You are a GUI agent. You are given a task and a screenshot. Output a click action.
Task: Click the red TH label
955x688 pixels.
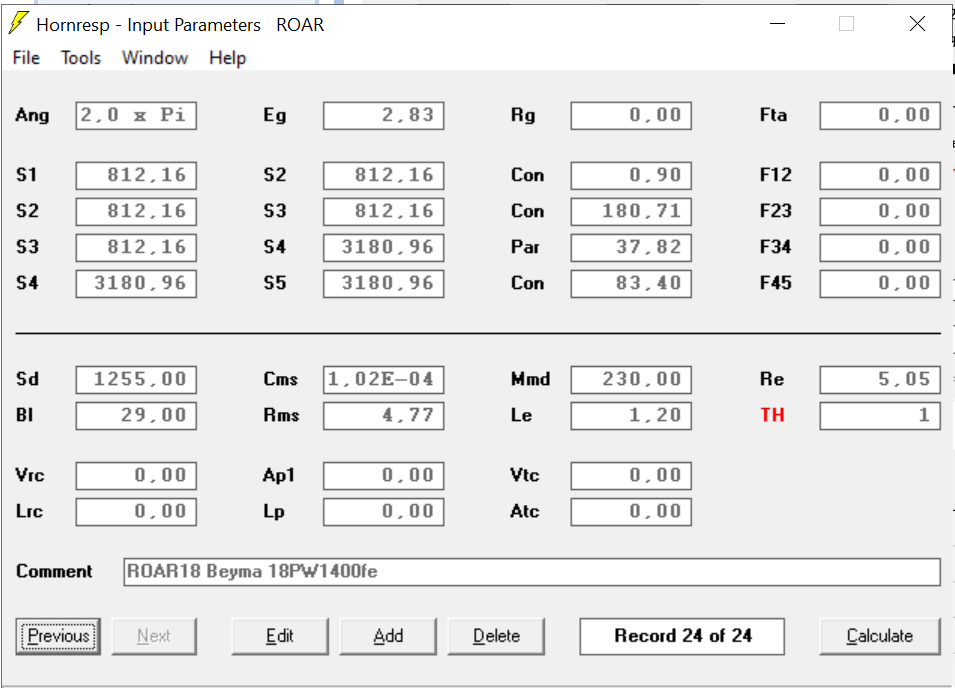click(x=772, y=415)
